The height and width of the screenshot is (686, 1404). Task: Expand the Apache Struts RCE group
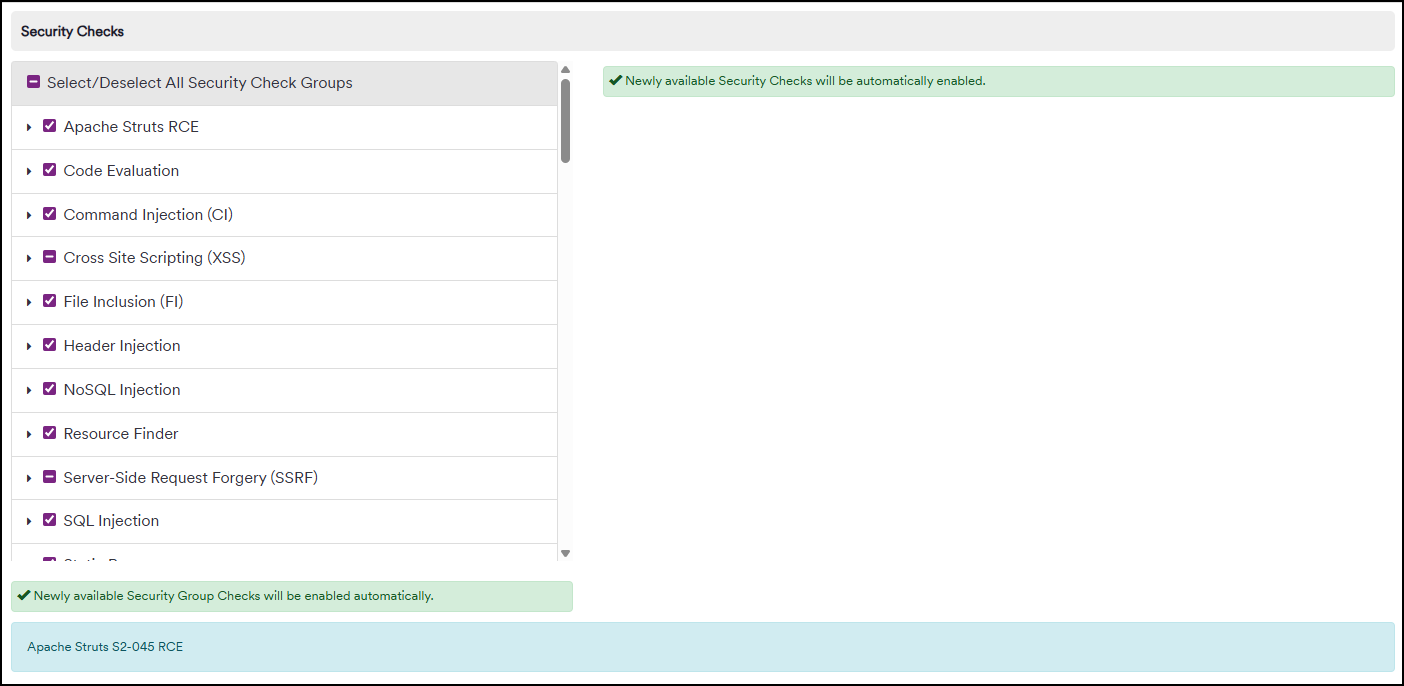tap(29, 126)
